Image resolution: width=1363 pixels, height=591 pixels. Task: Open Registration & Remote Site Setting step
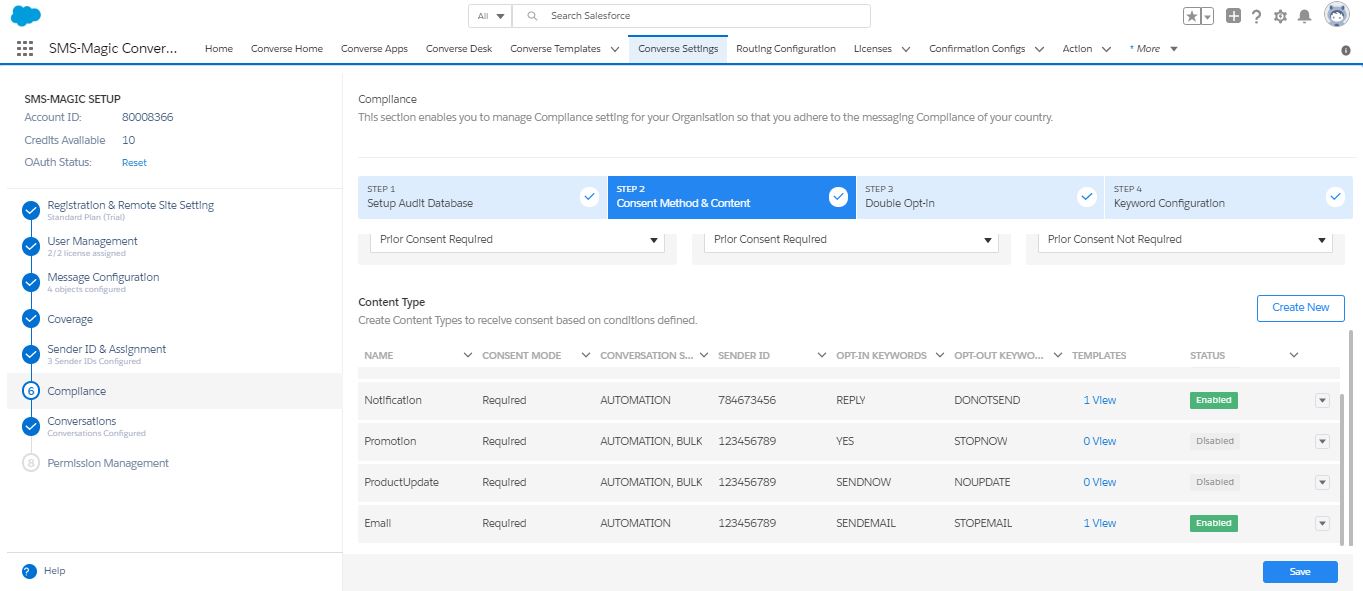click(x=130, y=205)
